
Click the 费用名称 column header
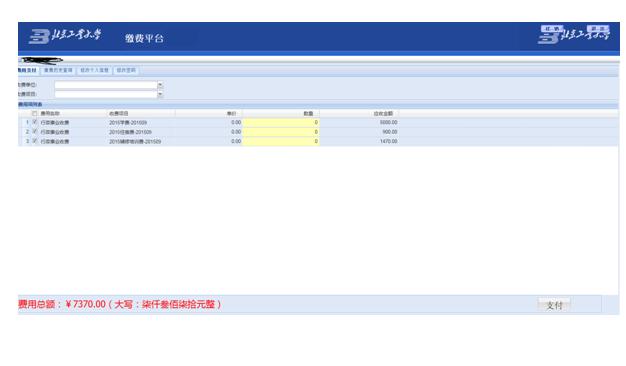tap(50, 113)
